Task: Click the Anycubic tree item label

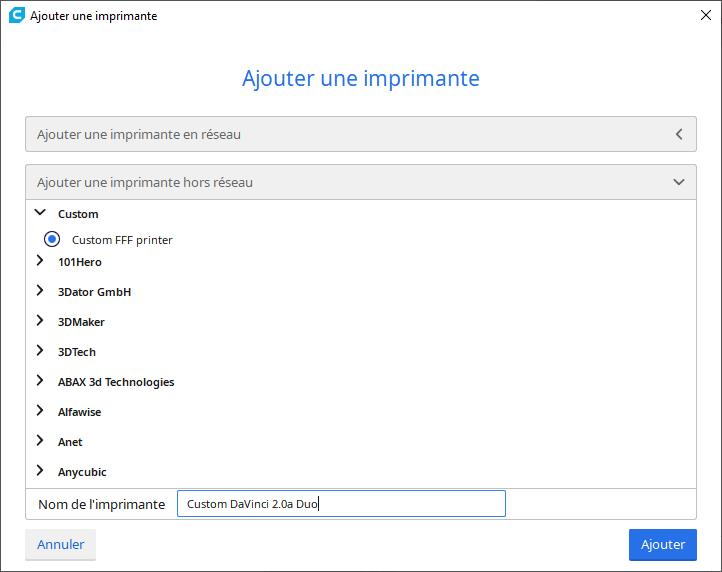Action: 82,472
